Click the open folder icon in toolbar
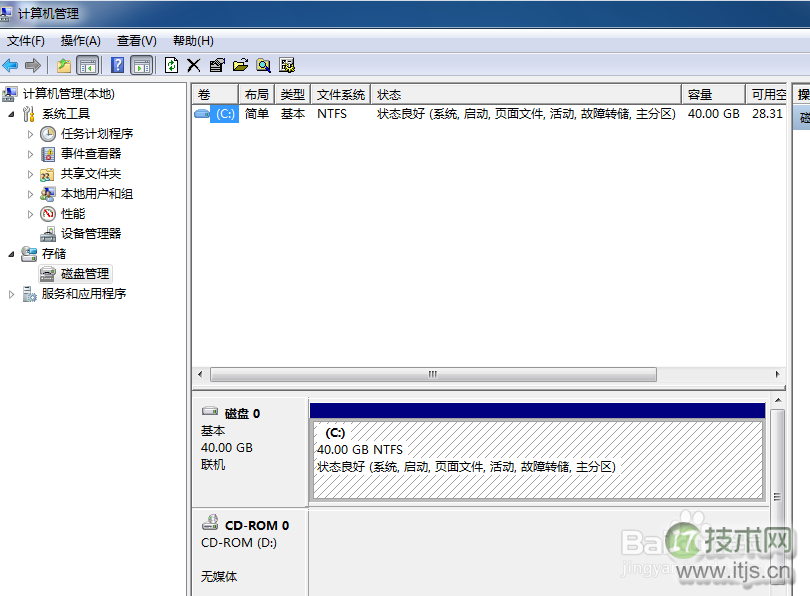This screenshot has width=810, height=596. point(240,65)
